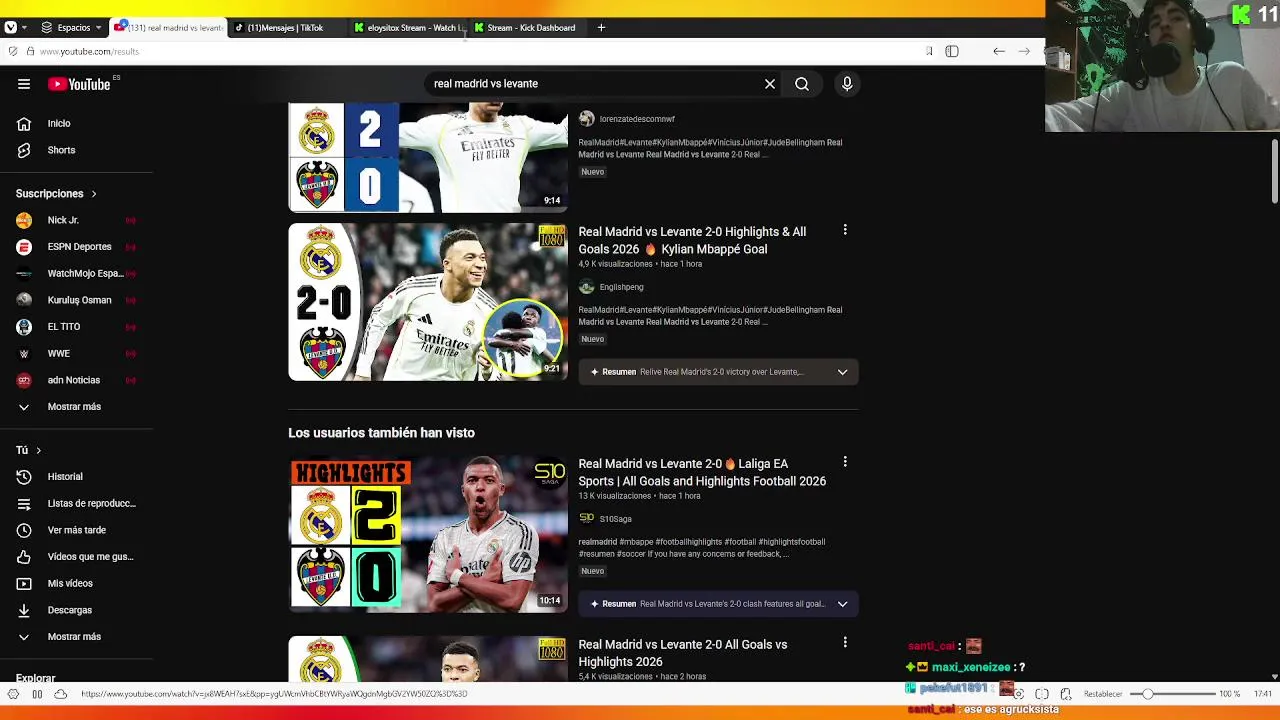The image size is (1280, 720).
Task: Click Restablecer zoom button
Action: (x=1103, y=694)
